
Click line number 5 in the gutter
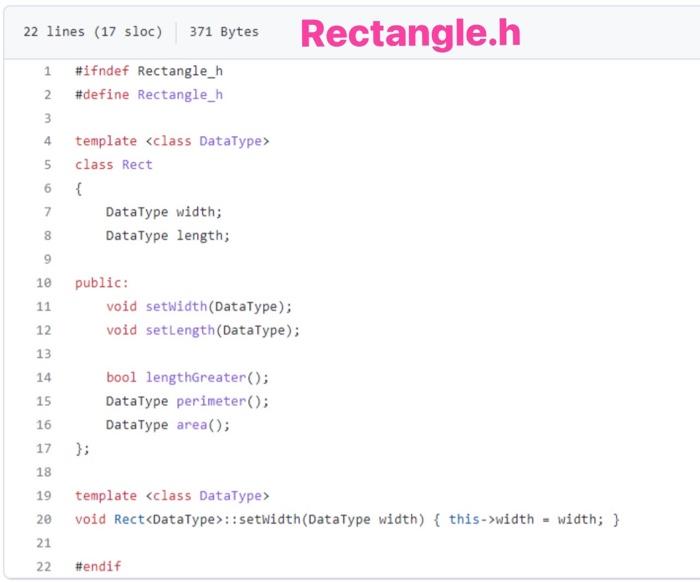[x=47, y=165]
